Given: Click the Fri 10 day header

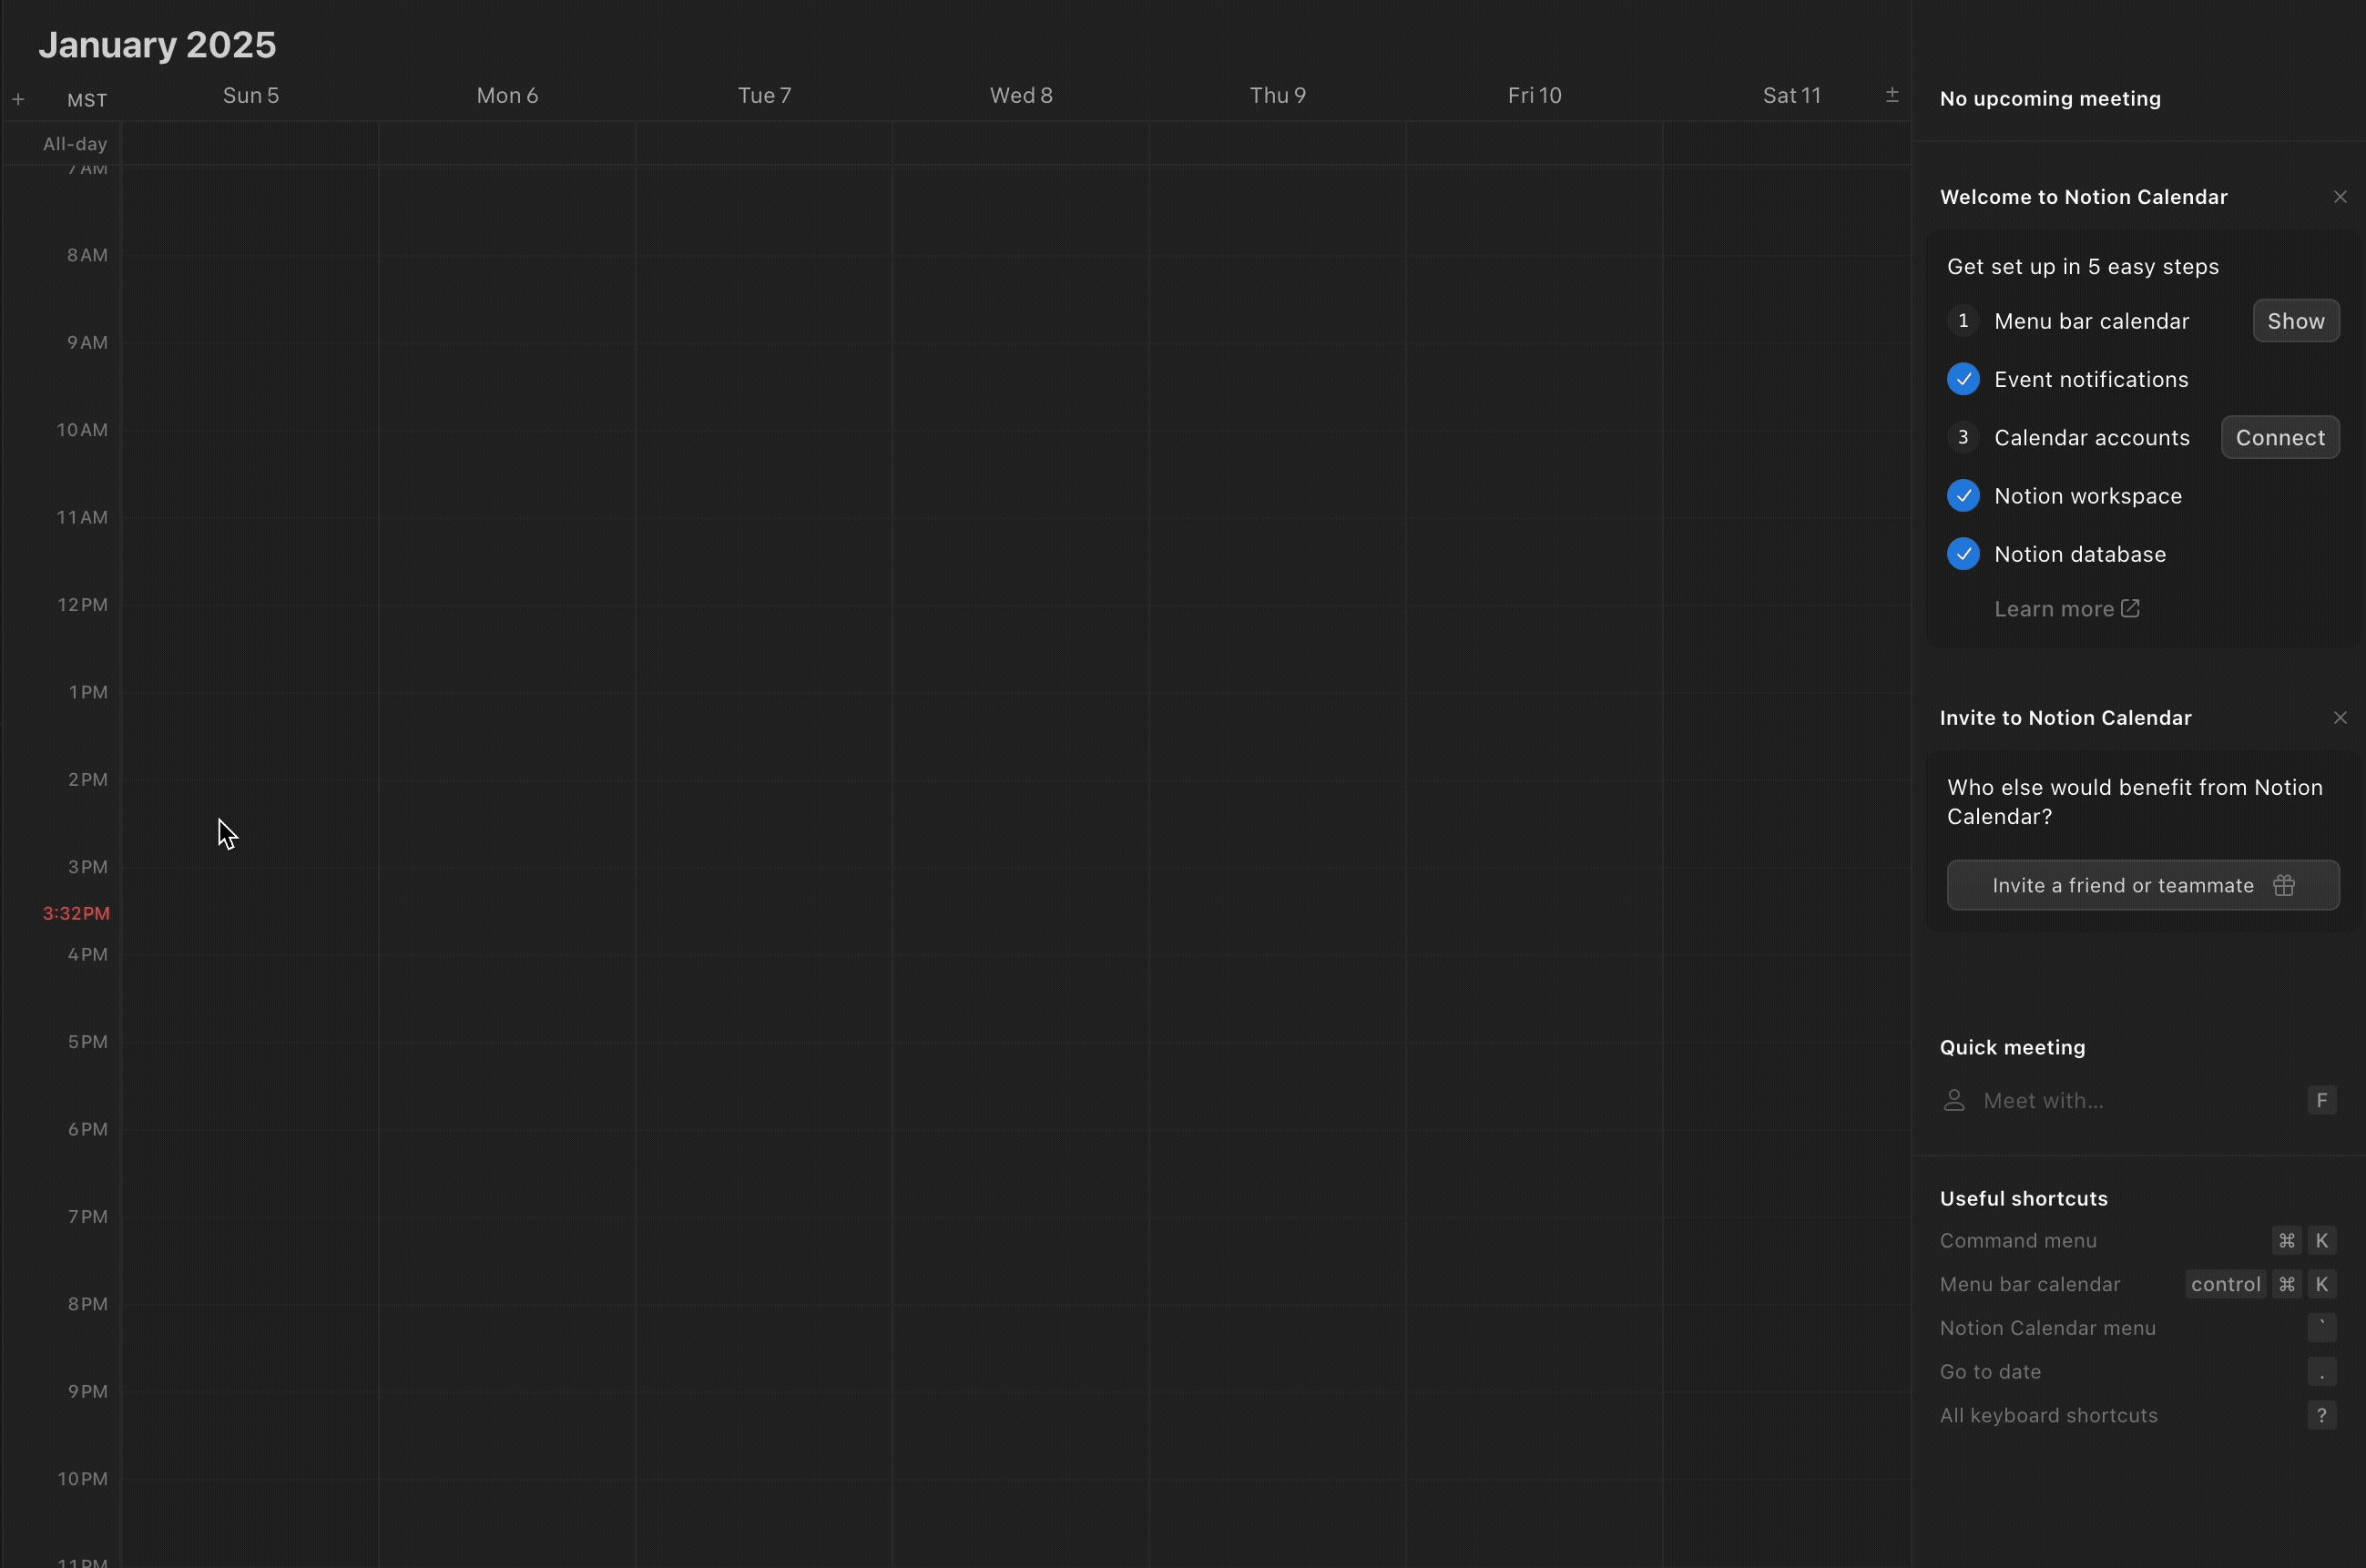Looking at the screenshot, I should coord(1534,96).
